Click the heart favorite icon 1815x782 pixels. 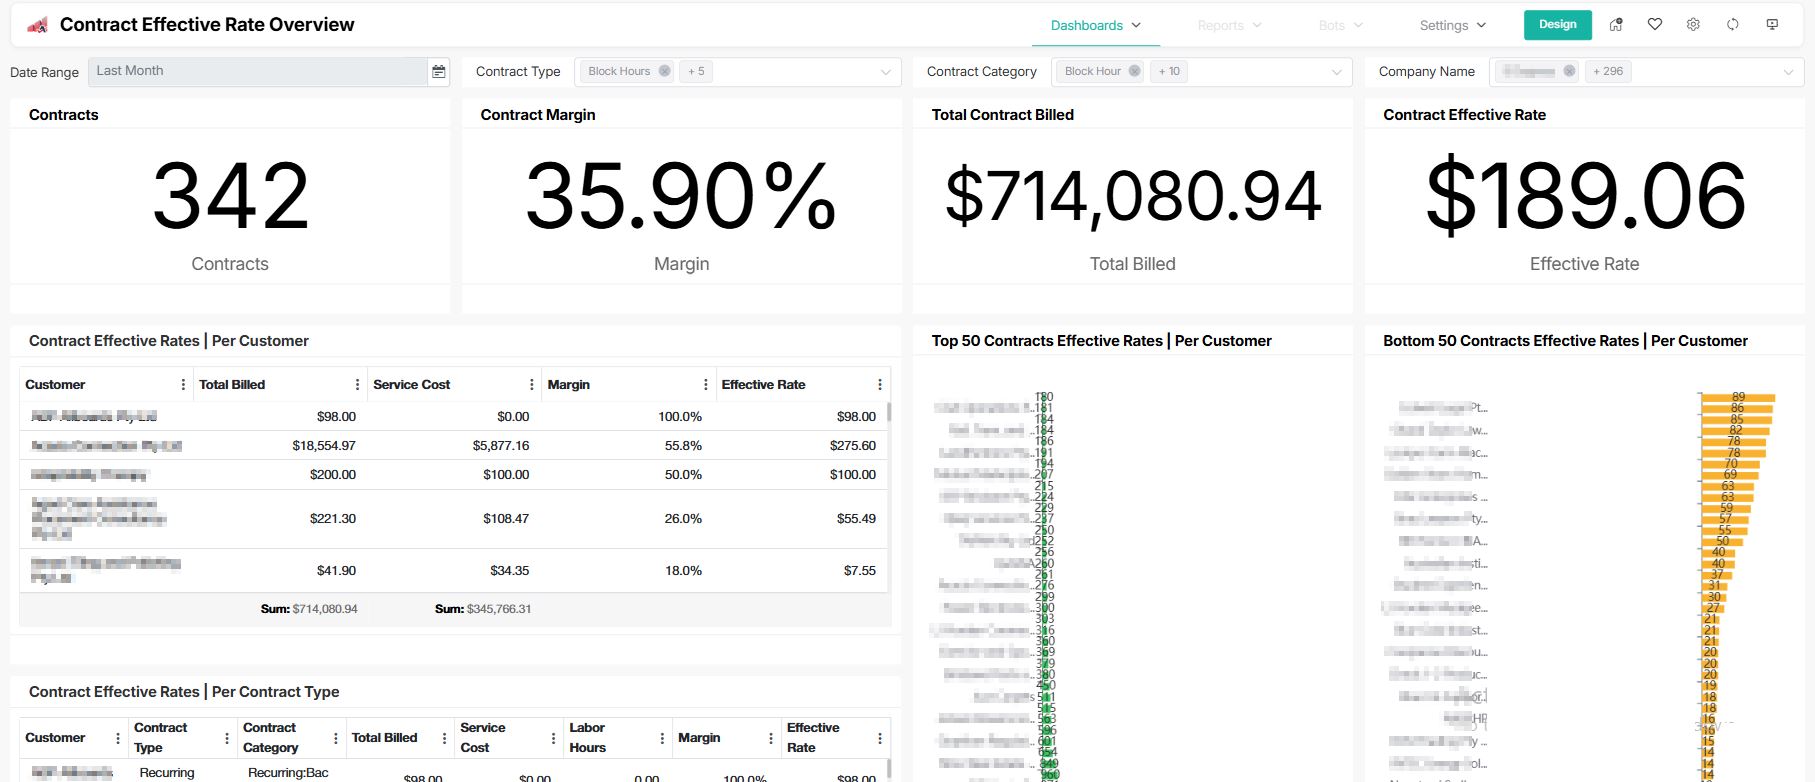[1655, 25]
